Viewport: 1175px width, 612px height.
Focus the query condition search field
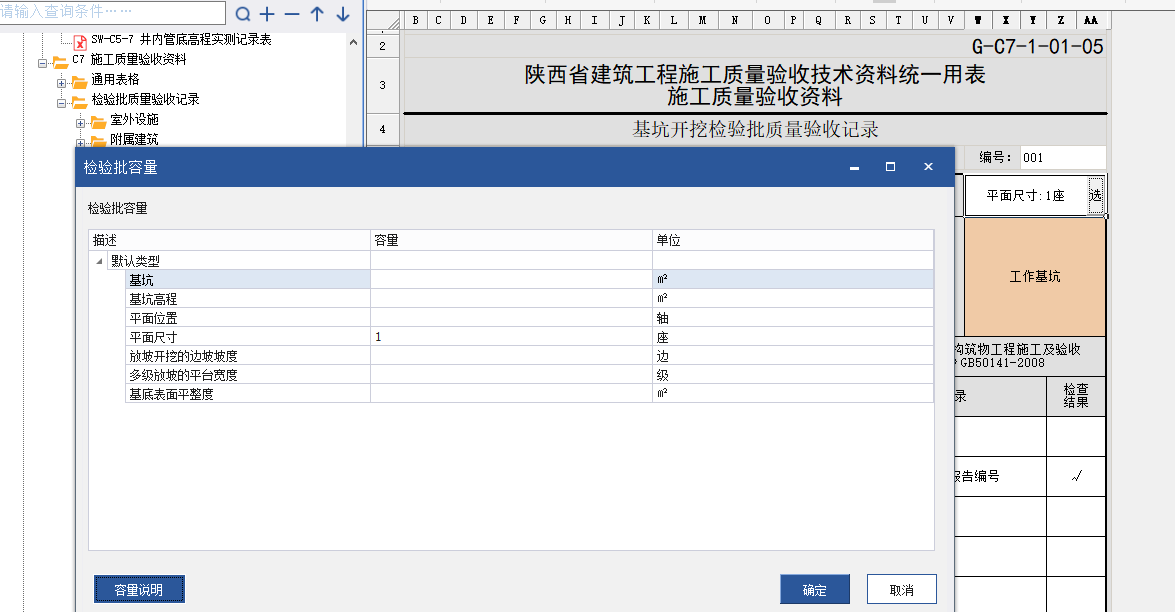(111, 12)
